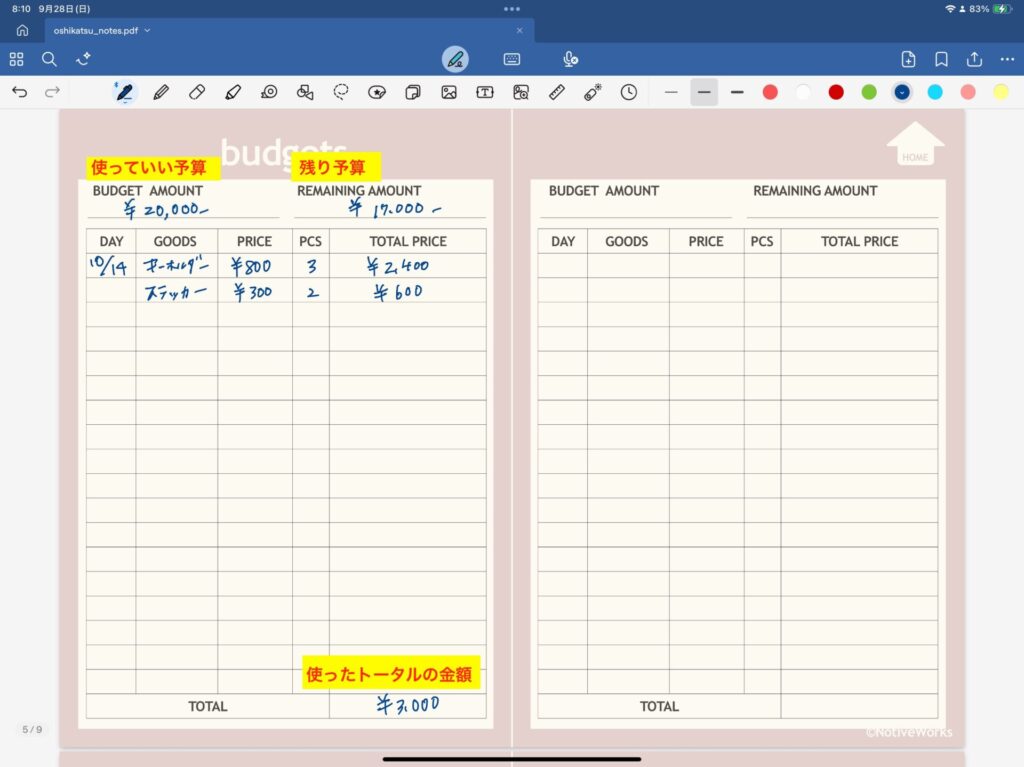Viewport: 1024px width, 767px height.
Task: Pick the highlighter tool
Action: pyautogui.click(x=232, y=92)
